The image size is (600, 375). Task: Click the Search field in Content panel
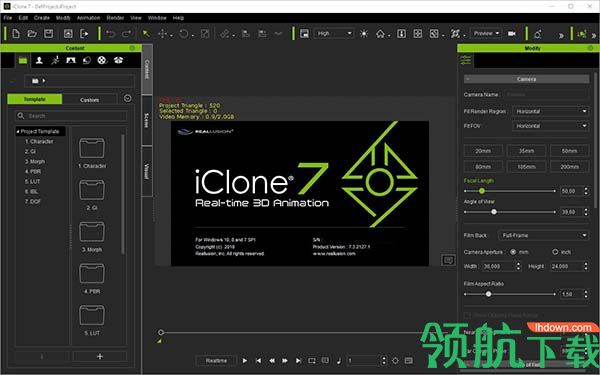tap(71, 116)
